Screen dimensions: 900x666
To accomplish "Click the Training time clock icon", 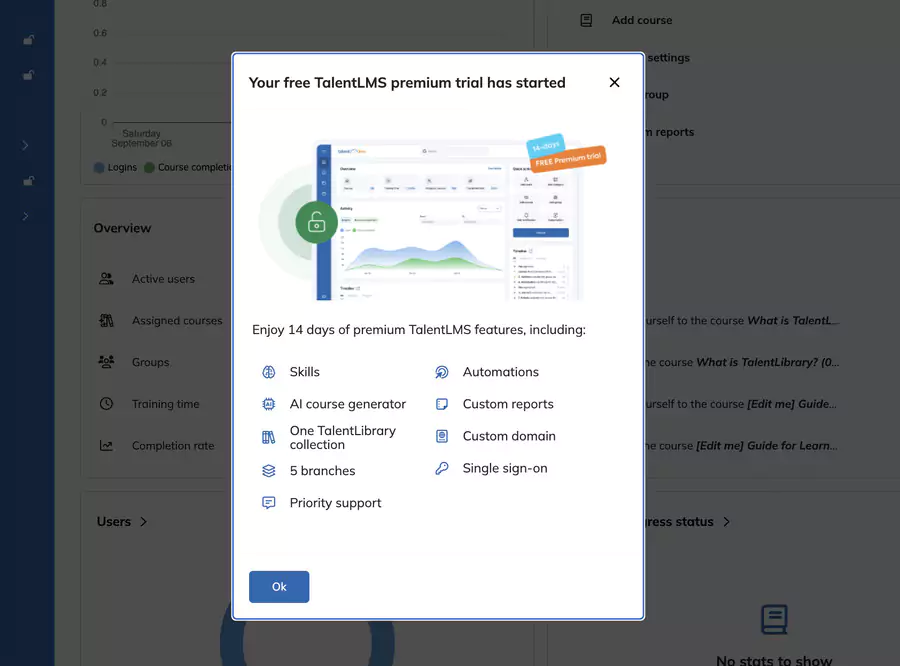I will pyautogui.click(x=107, y=404).
